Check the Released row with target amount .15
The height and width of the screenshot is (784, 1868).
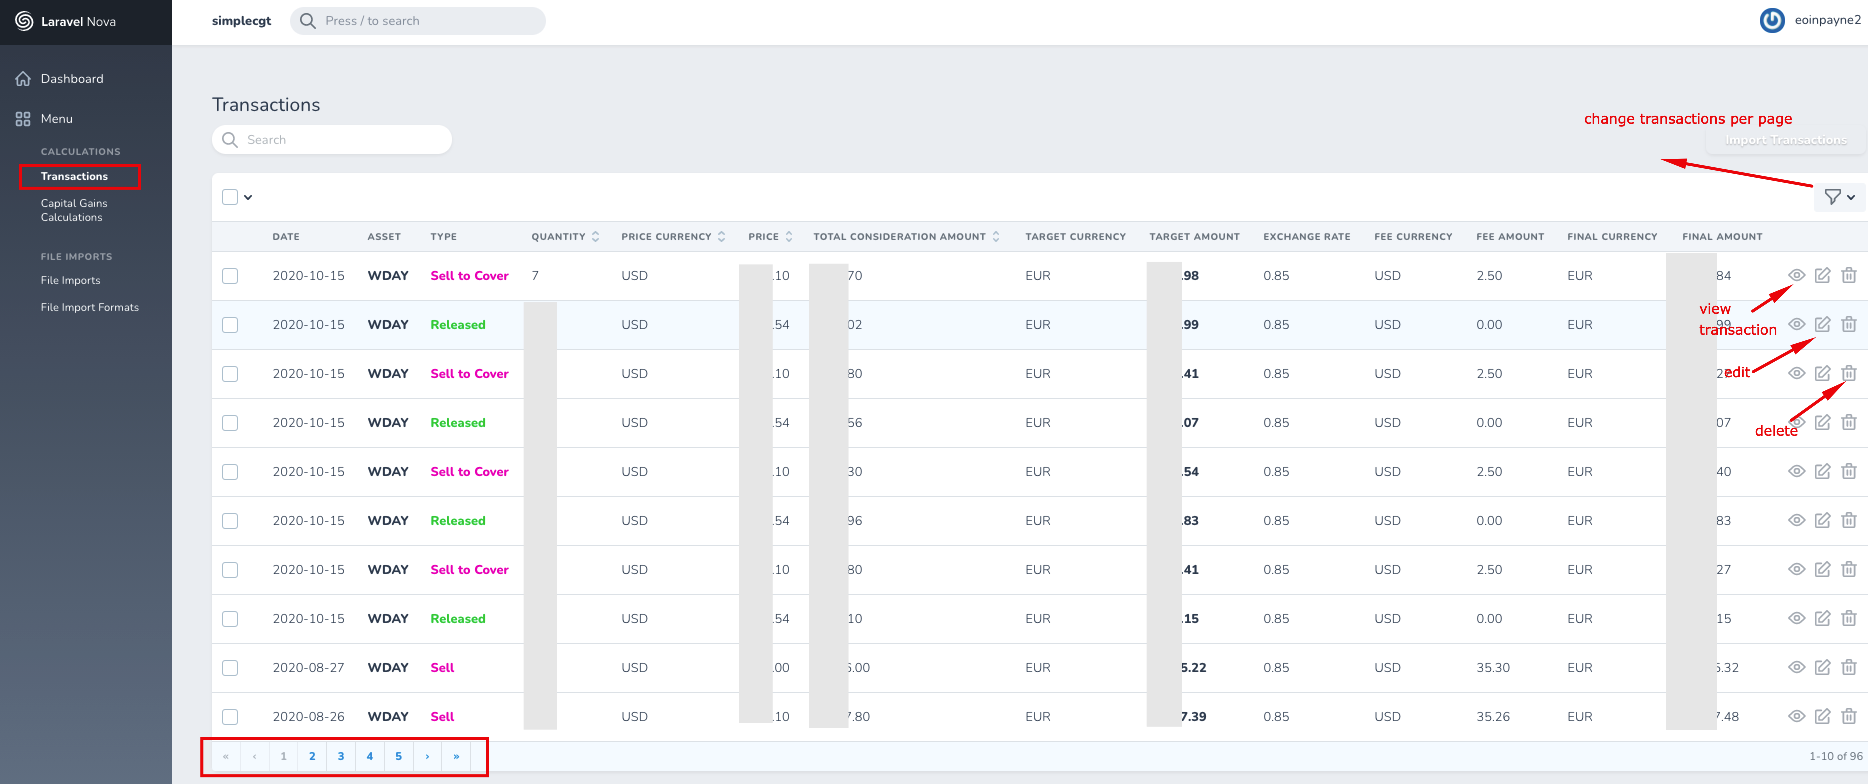click(230, 619)
